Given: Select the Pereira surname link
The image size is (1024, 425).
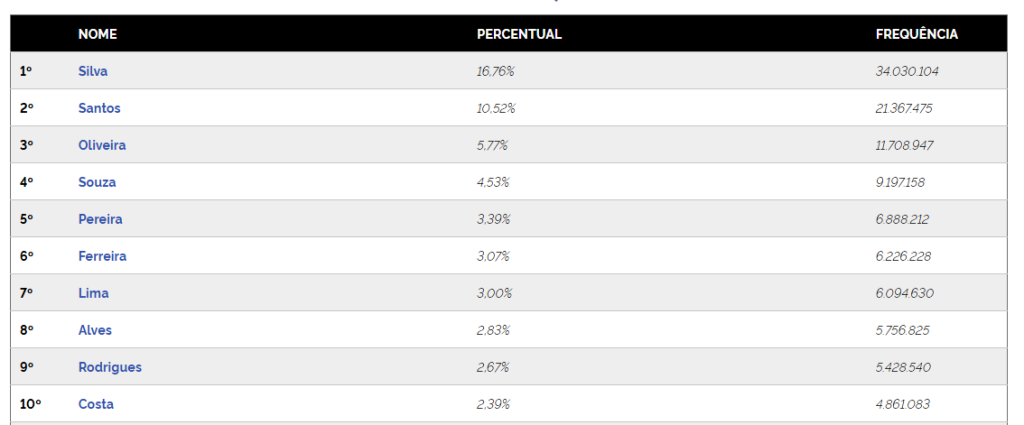Looking at the screenshot, I should (100, 219).
